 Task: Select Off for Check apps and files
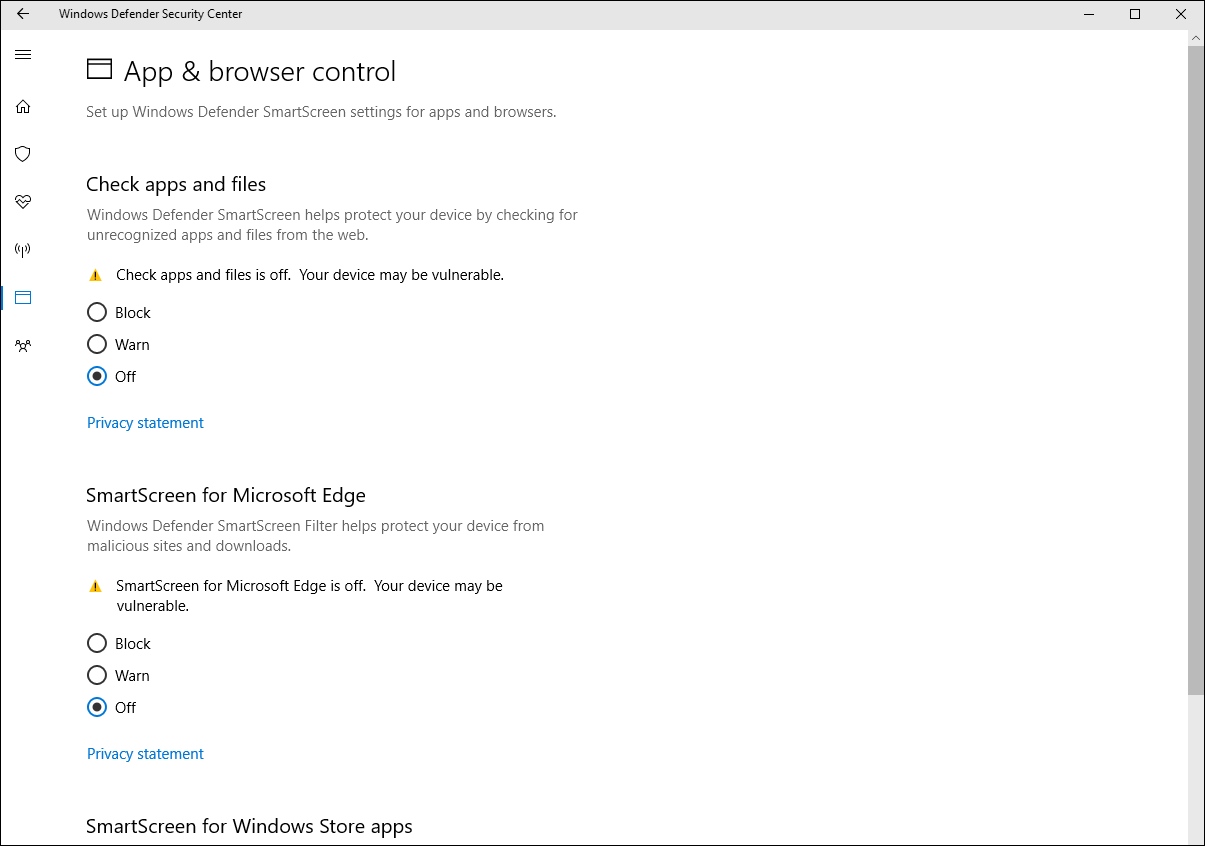point(97,377)
